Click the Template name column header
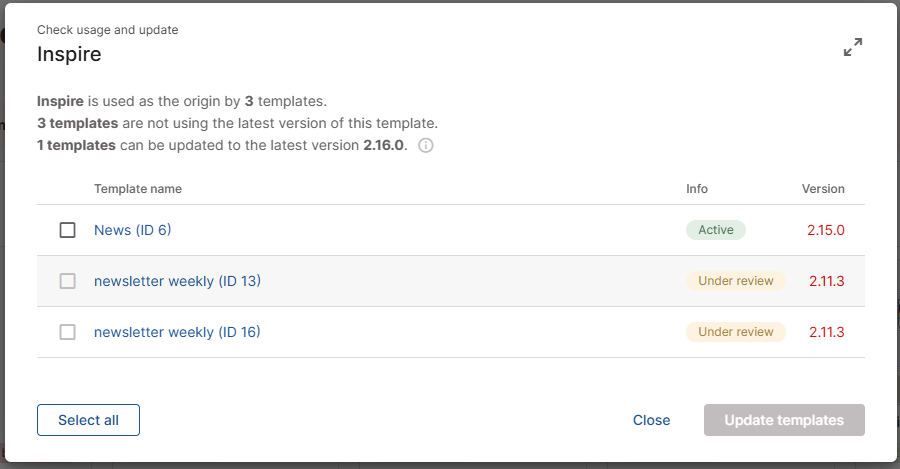900x469 pixels. [x=138, y=189]
